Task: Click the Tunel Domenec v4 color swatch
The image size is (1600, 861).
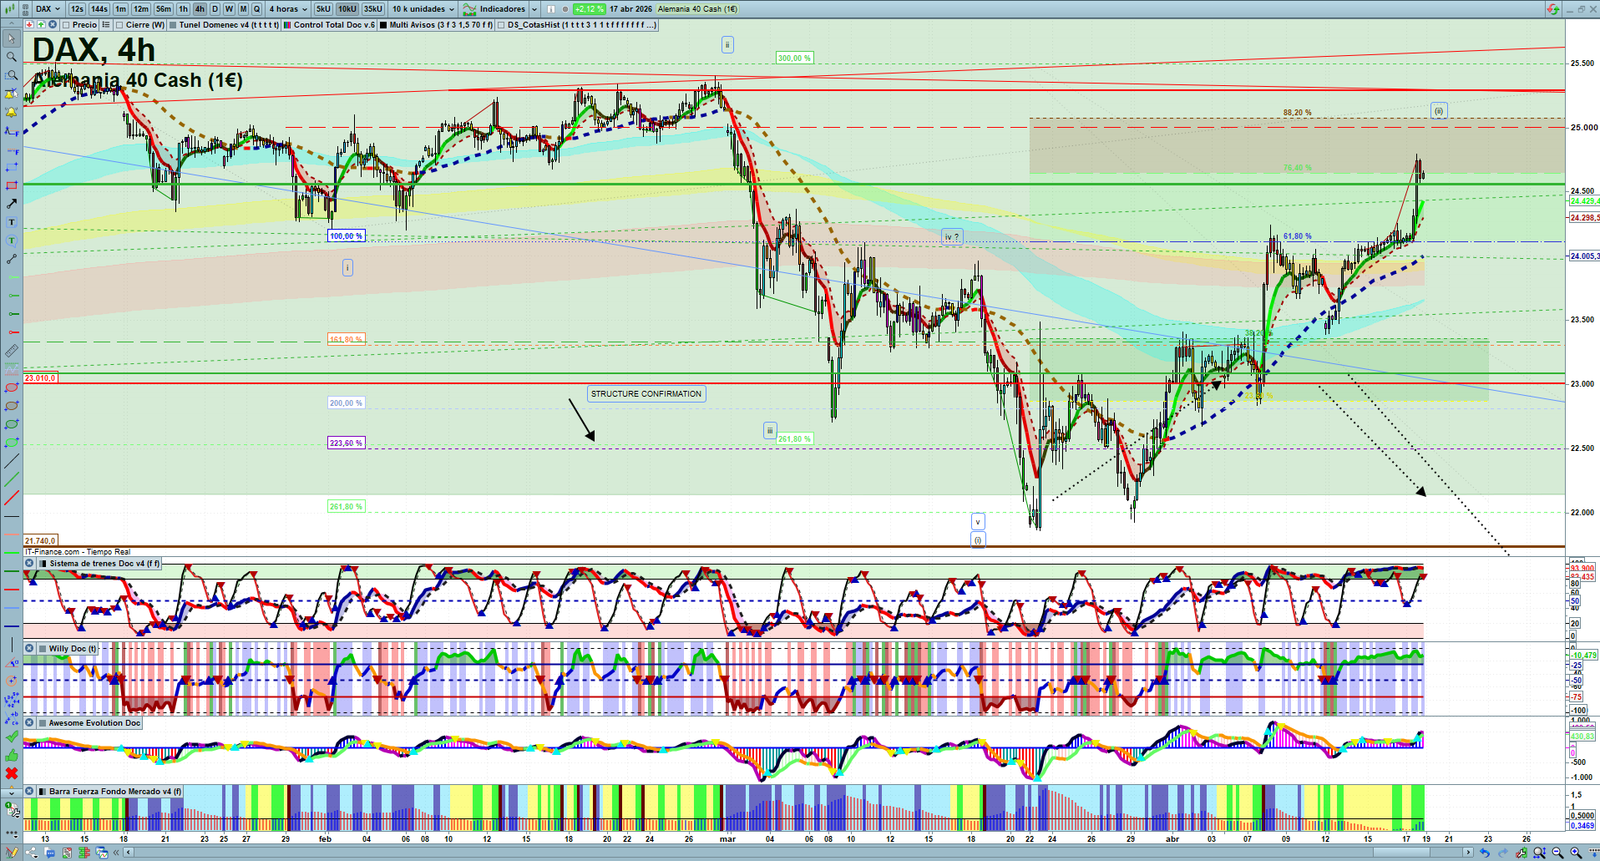Action: point(173,25)
